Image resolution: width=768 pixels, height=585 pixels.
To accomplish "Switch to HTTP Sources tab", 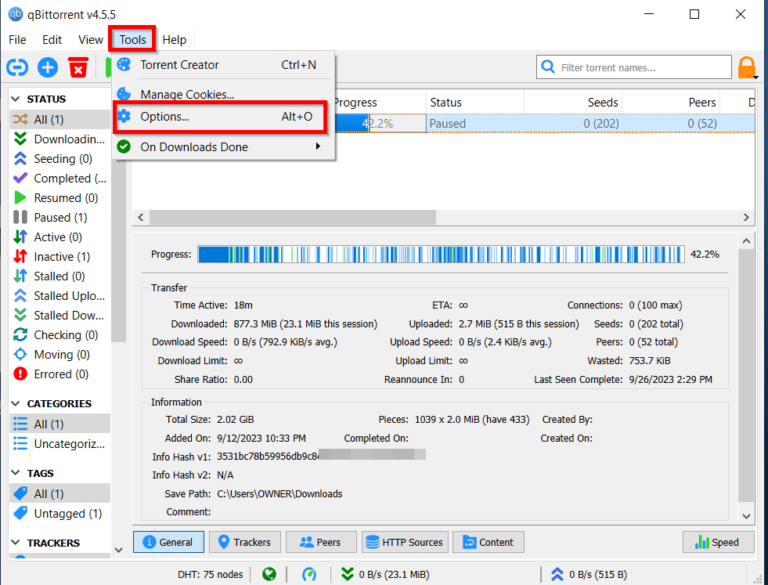I will 405,542.
